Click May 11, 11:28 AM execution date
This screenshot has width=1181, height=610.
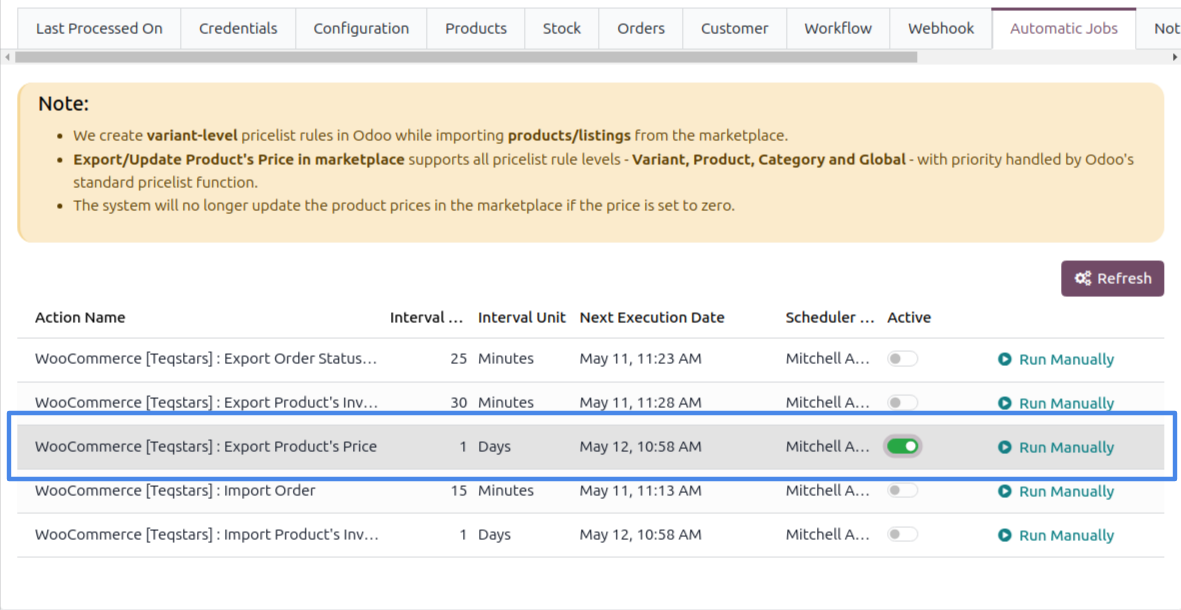[640, 403]
